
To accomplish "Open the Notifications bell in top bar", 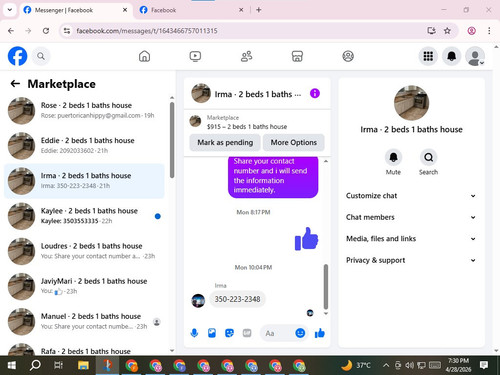I will point(452,56).
